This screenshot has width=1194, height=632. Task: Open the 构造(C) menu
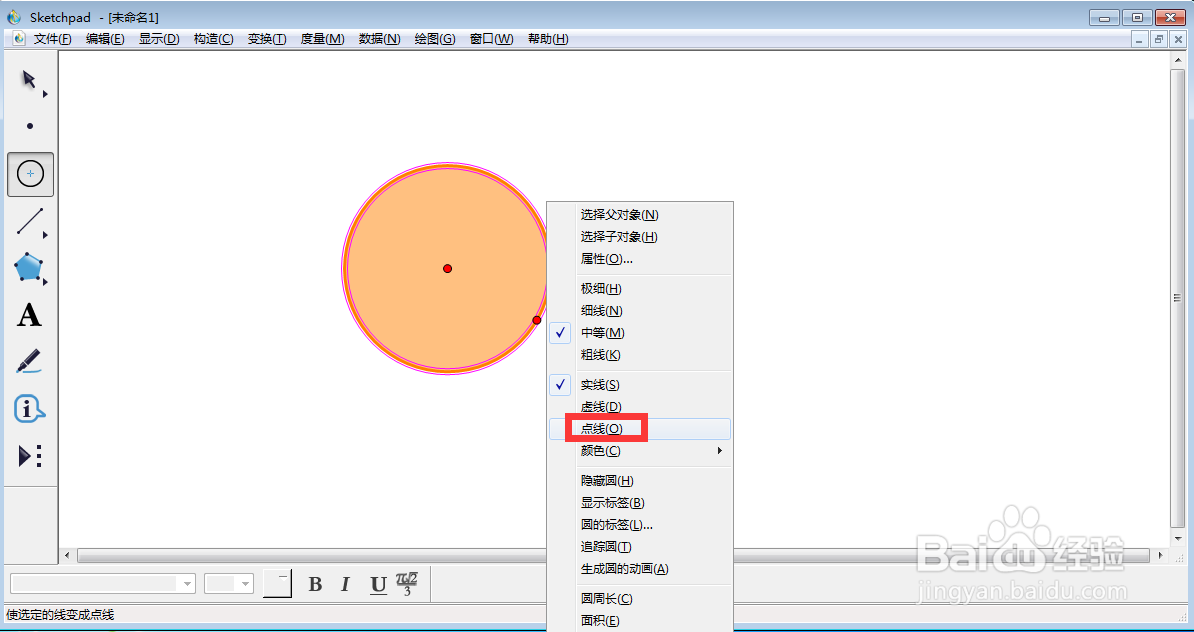[213, 39]
